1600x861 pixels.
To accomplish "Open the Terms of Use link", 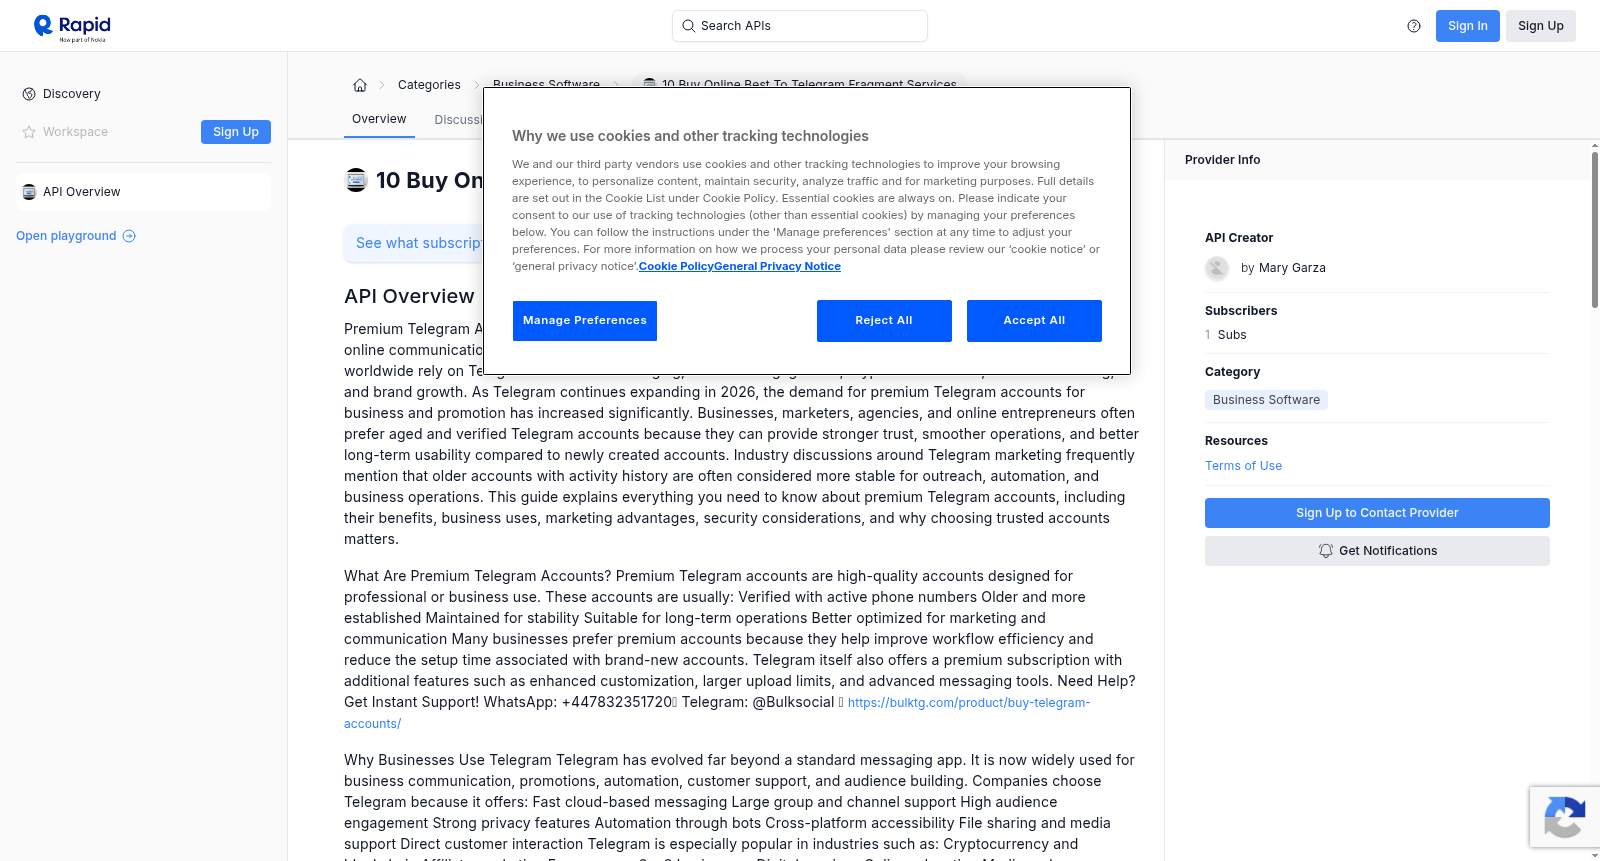I will (1243, 466).
